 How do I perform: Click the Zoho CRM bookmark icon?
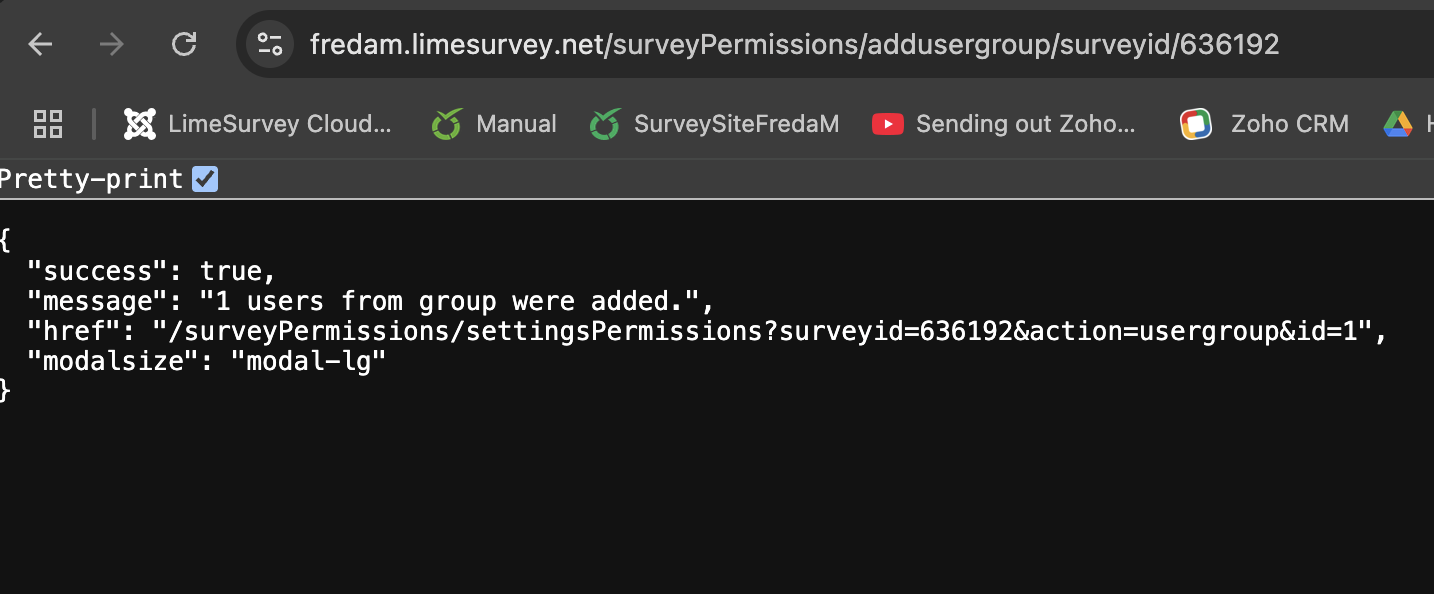(1196, 124)
